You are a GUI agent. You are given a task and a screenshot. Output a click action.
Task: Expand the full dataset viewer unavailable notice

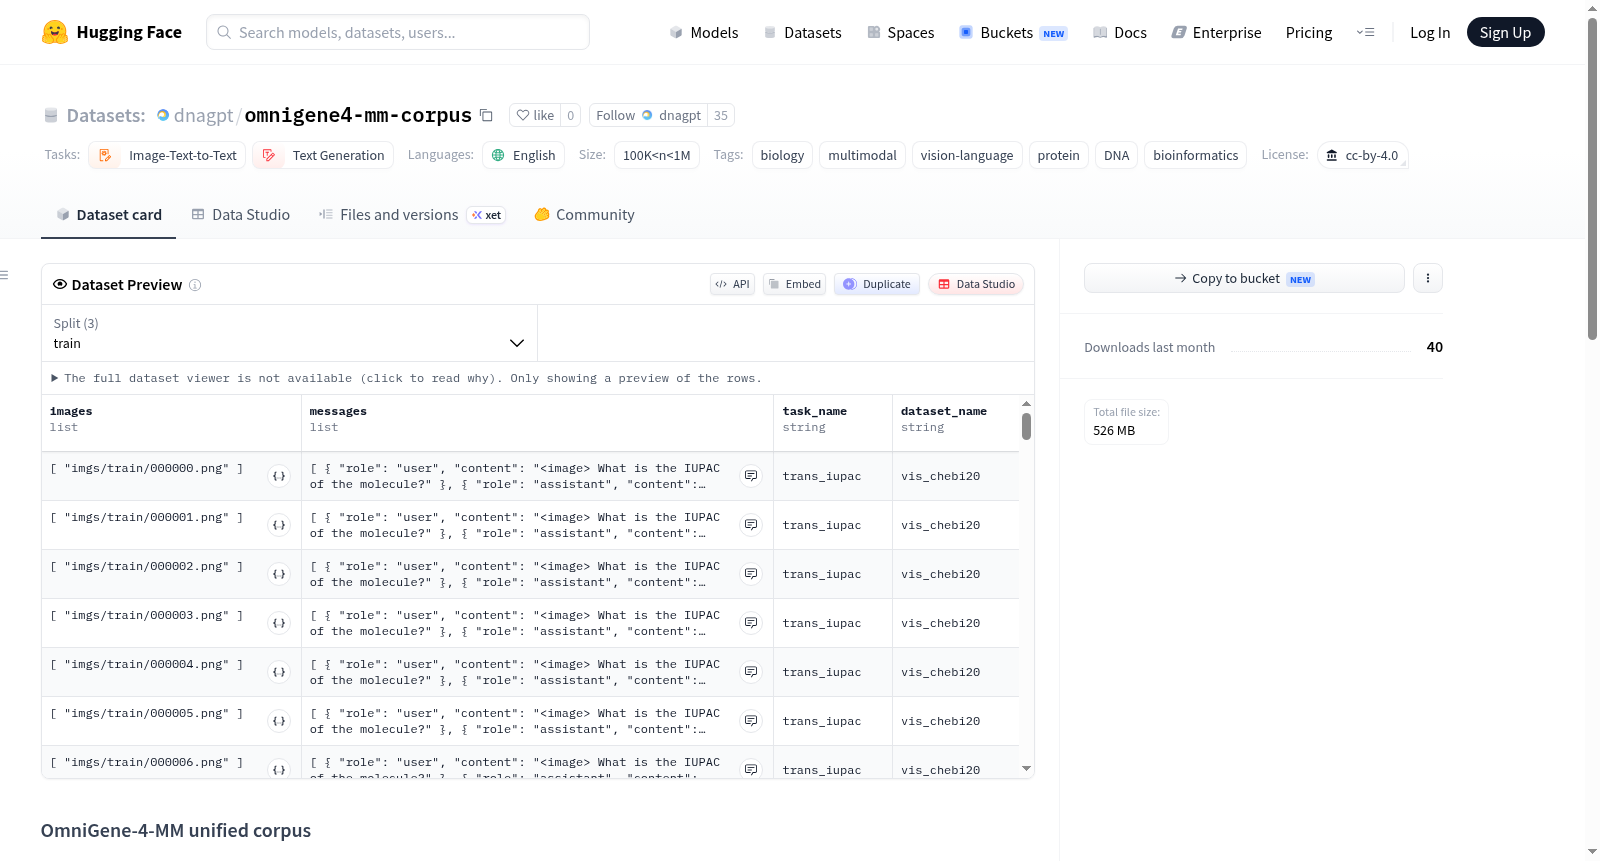point(406,378)
